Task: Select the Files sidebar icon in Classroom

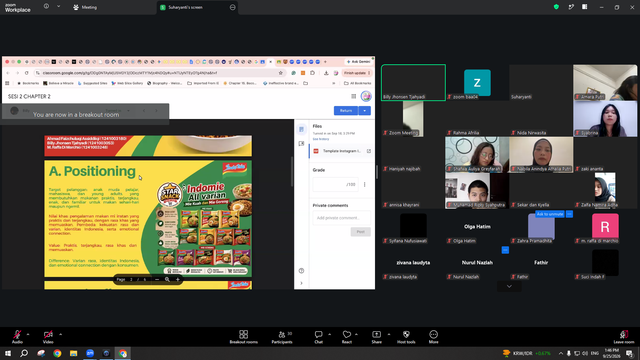Action: tap(301, 129)
